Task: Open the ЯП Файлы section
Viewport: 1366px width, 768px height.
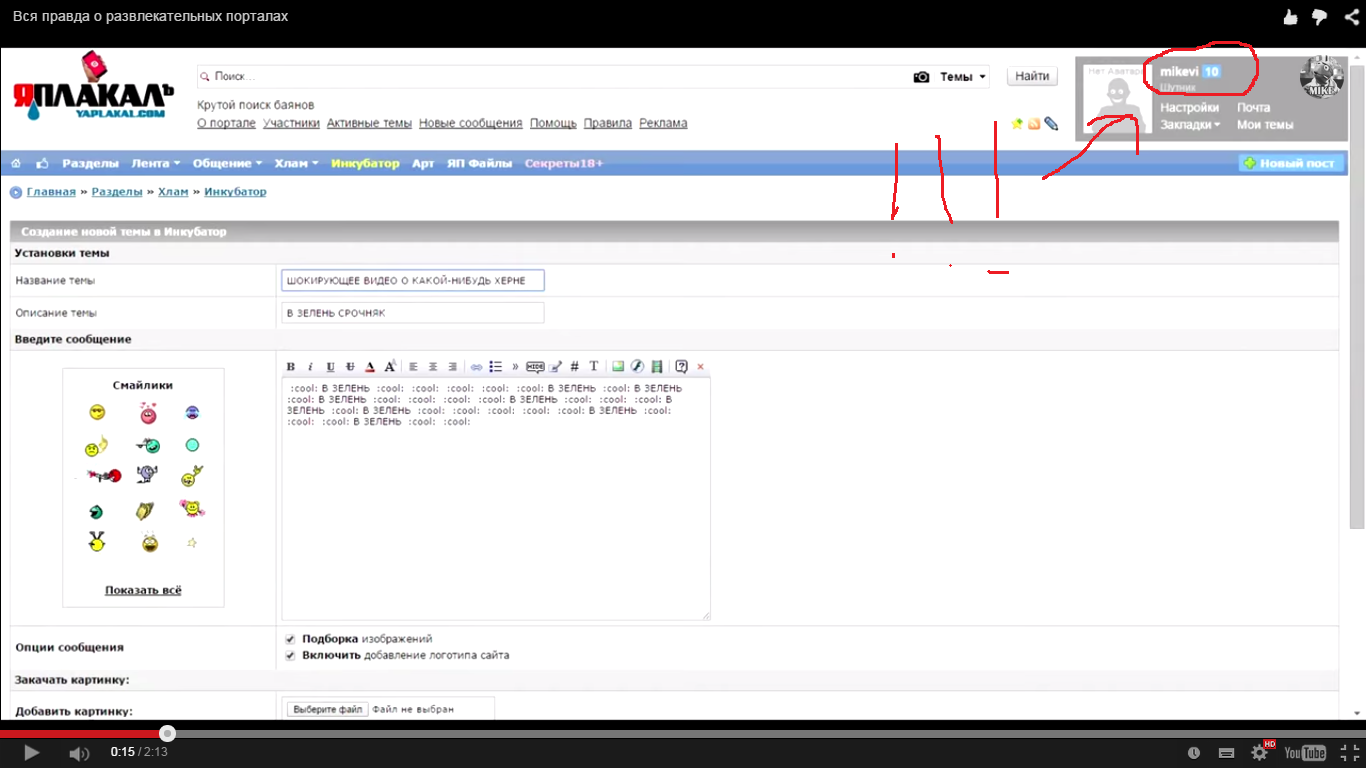Action: [479, 163]
